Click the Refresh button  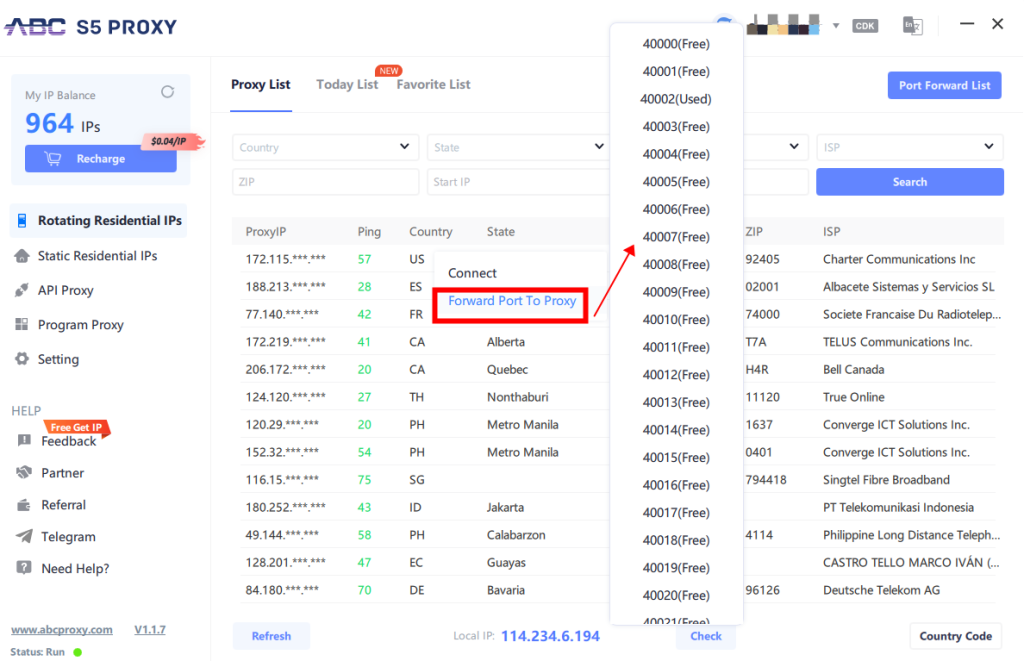click(271, 636)
